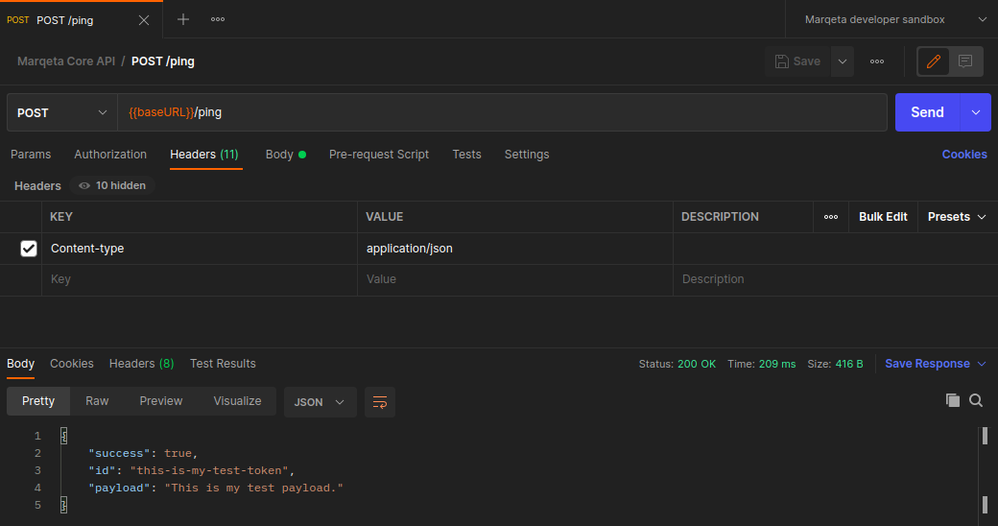Viewport: 998px width, 526px height.
Task: Uncheck the Content-type header checkbox
Action: pos(29,249)
